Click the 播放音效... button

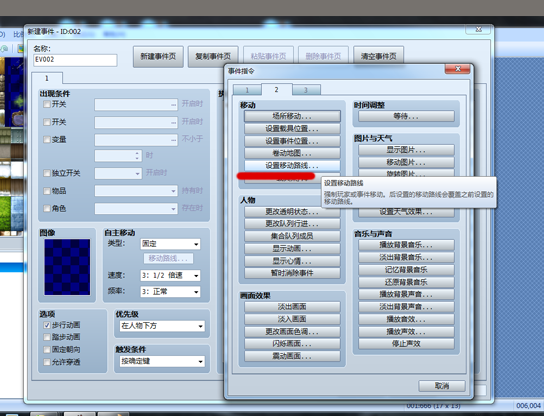tap(406, 319)
